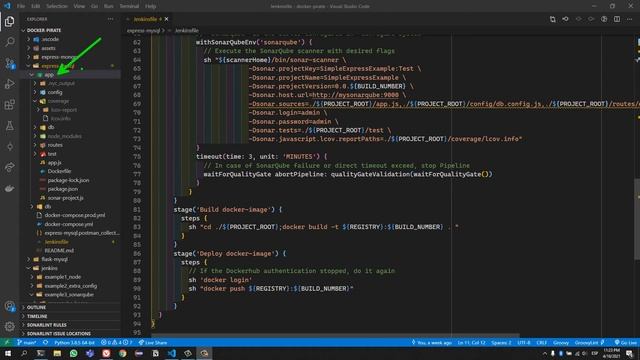
Task: Click the Explorer more actions ellipsis
Action: tap(111, 19)
